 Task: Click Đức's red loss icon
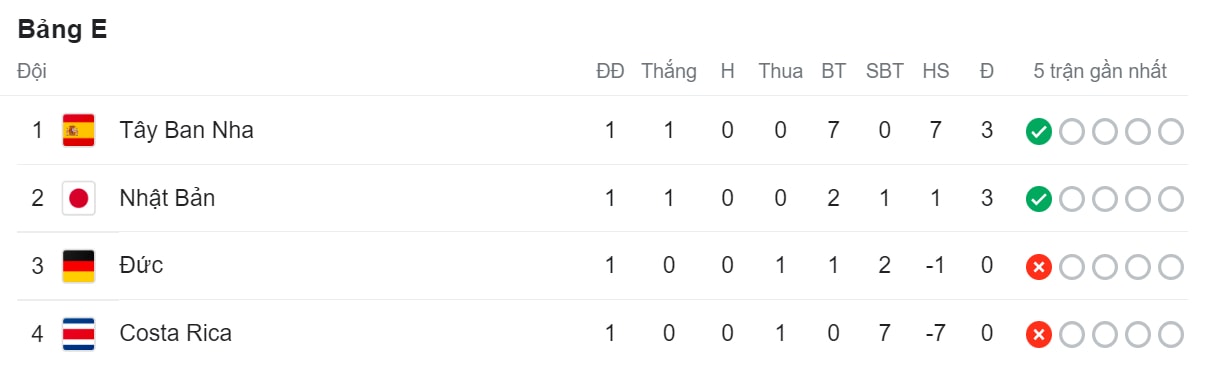[1039, 267]
